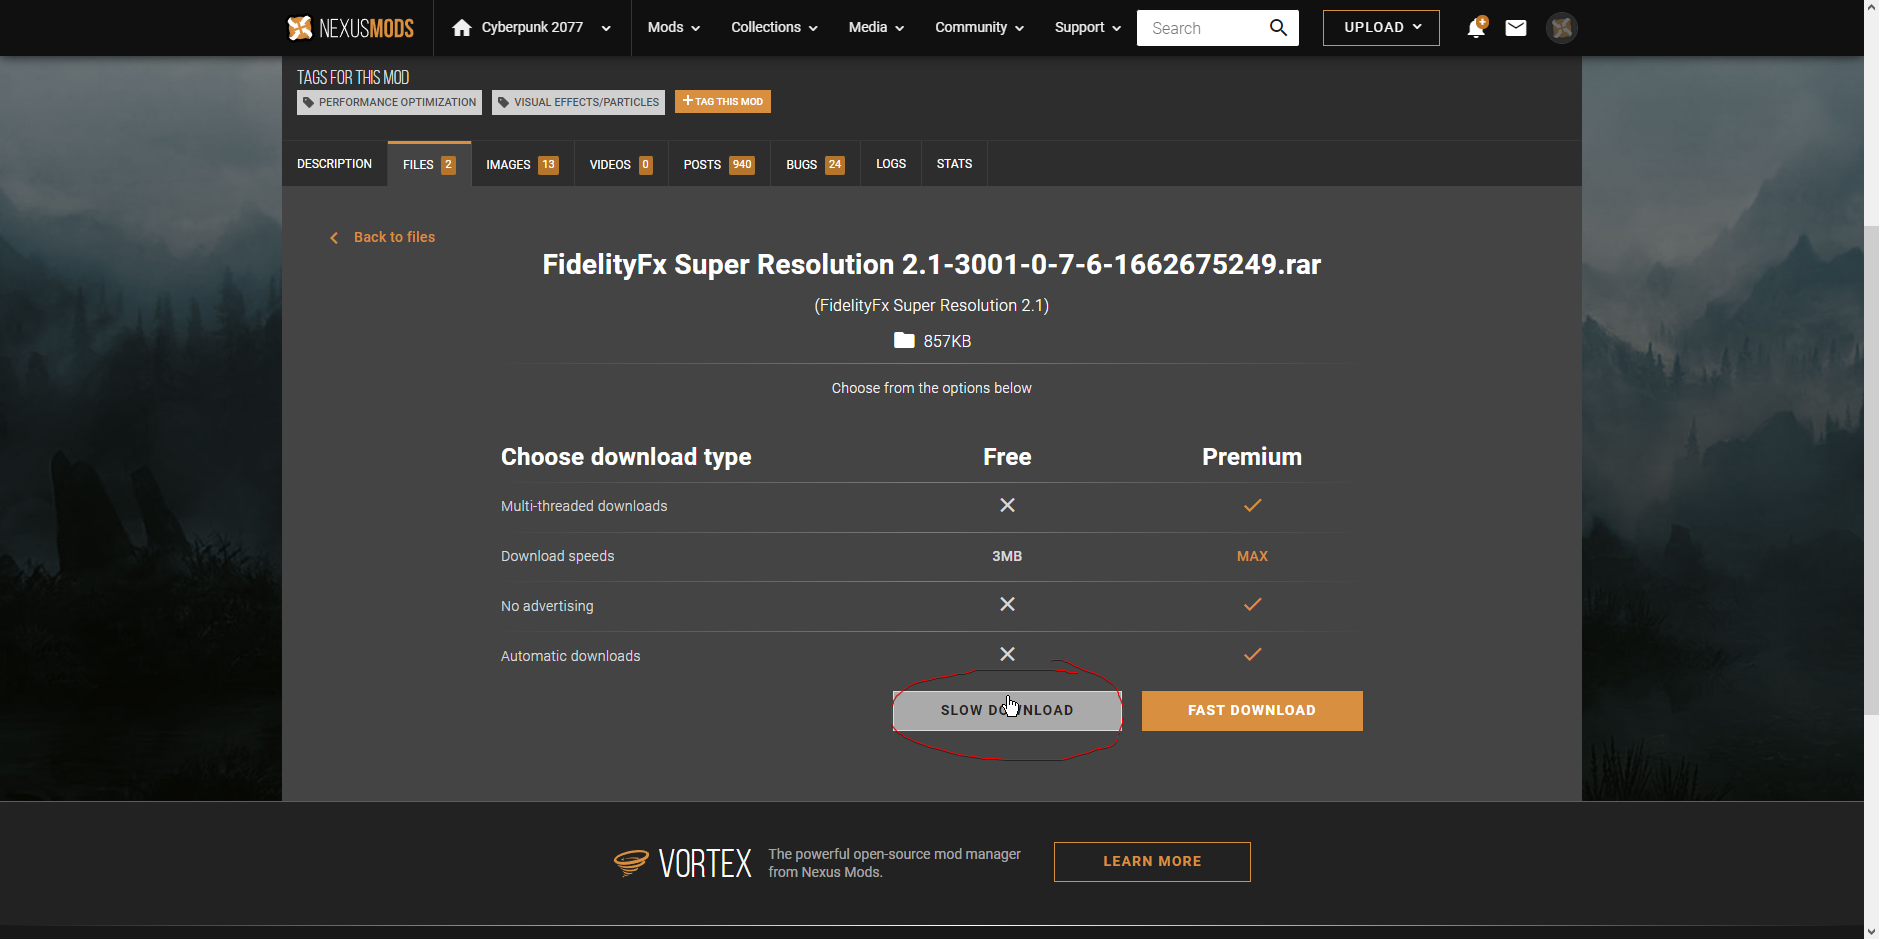The image size is (1879, 939).
Task: Click the MAX premium speed value
Action: [x=1252, y=556]
